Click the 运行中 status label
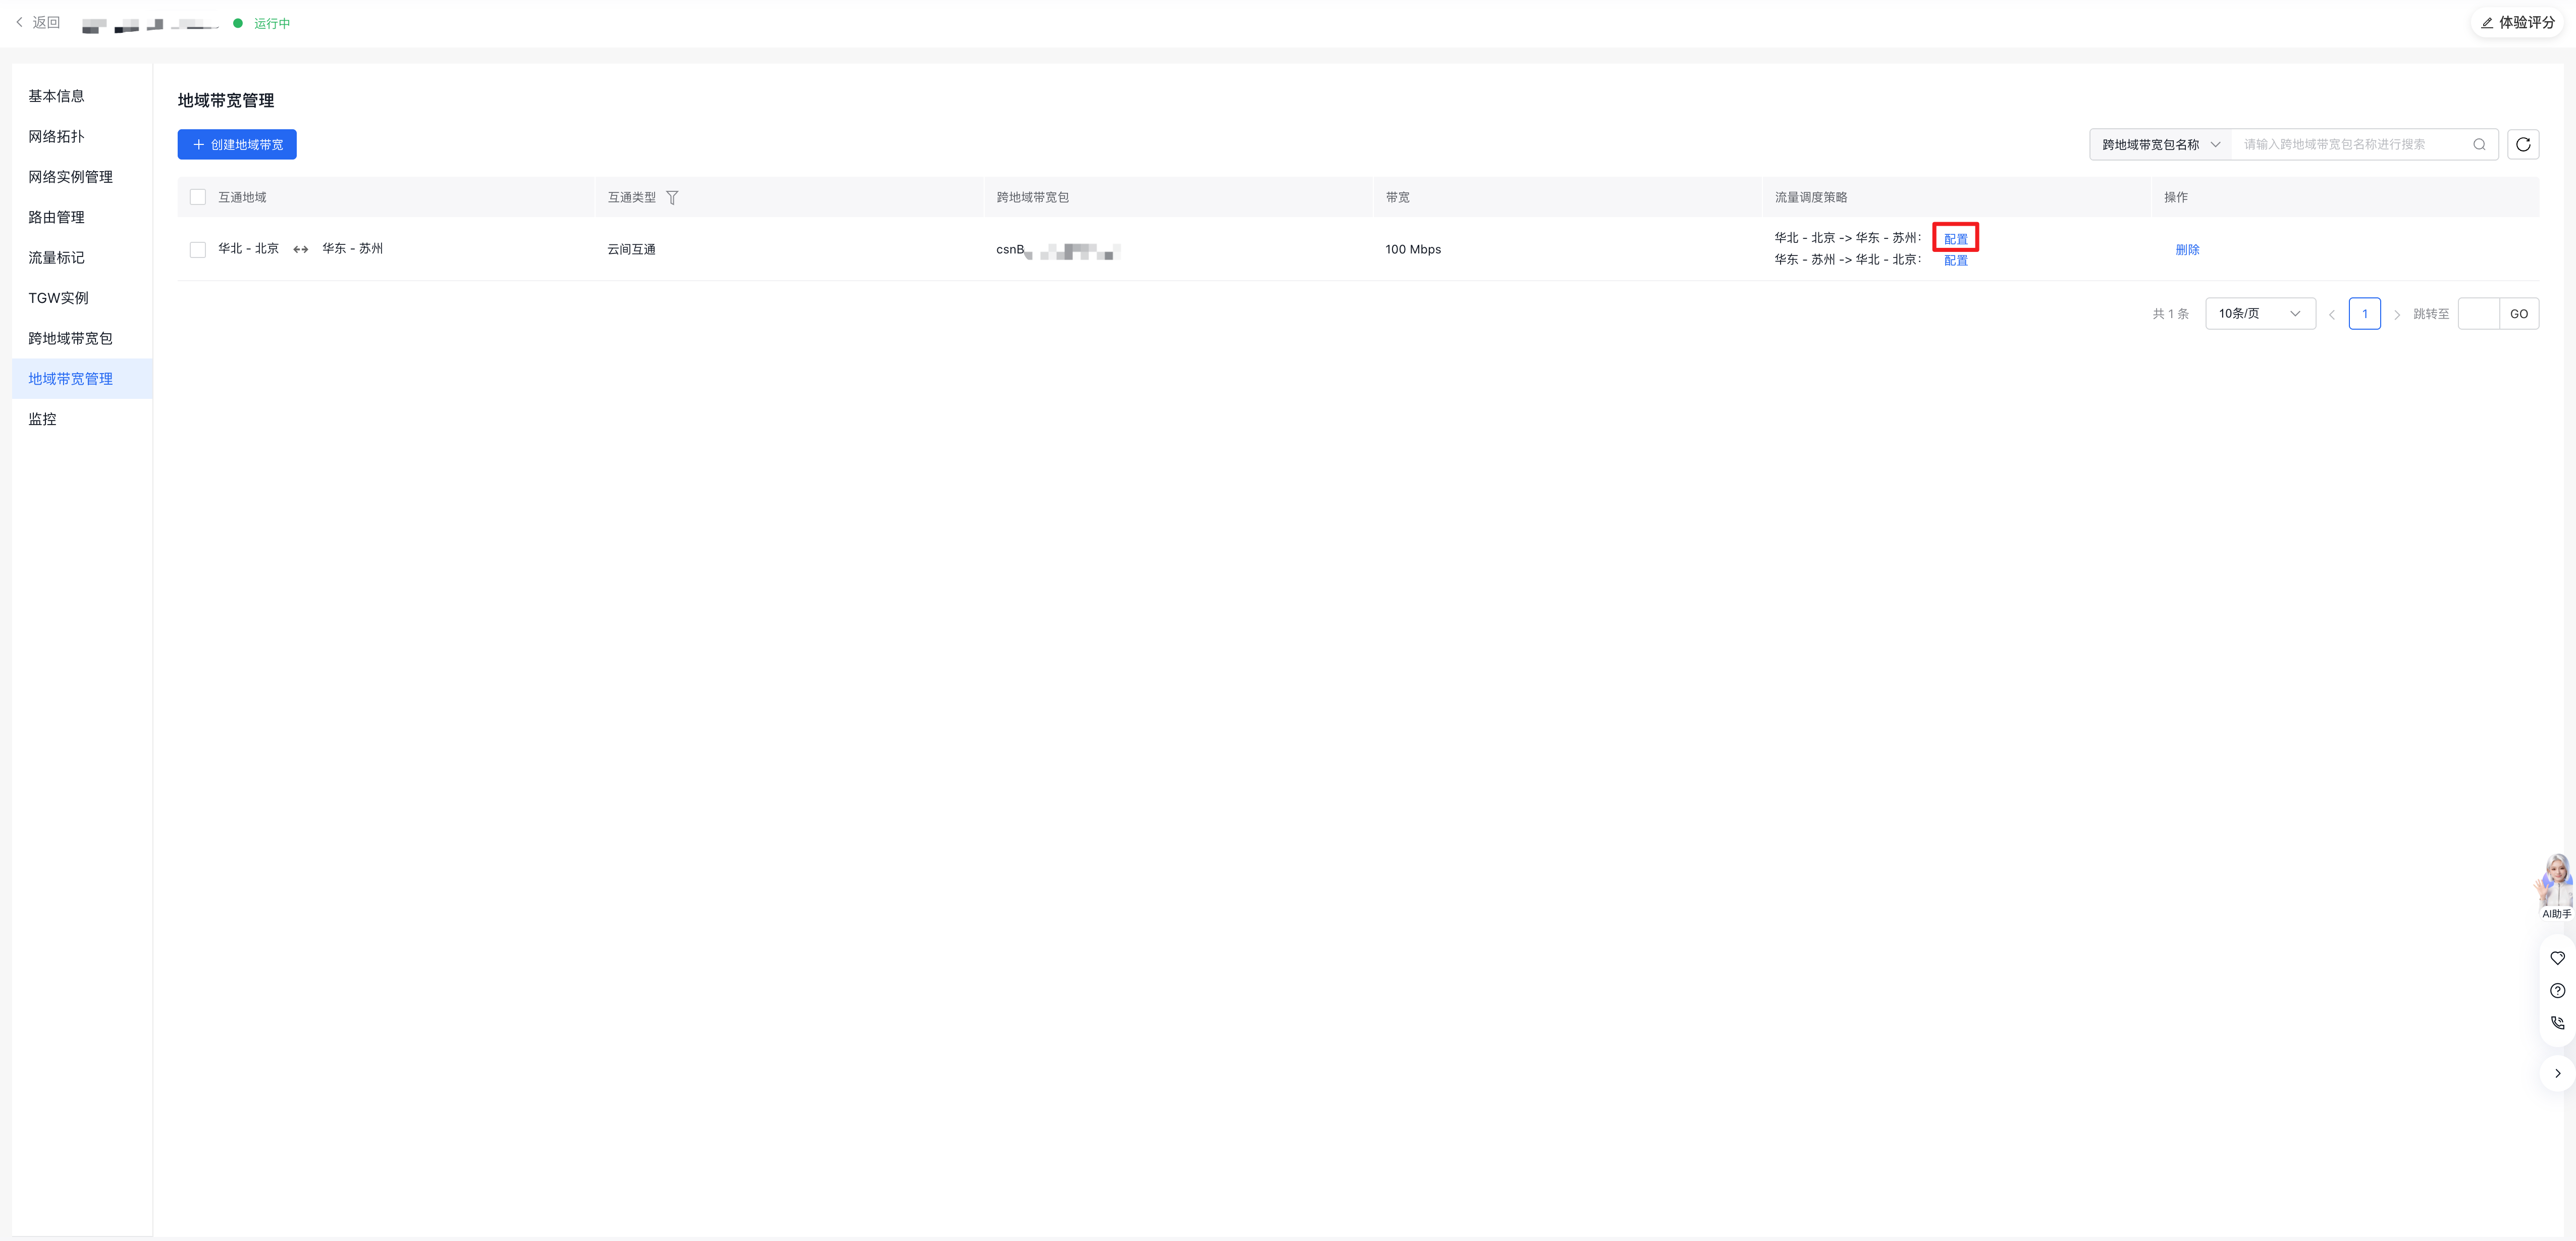 pyautogui.click(x=272, y=23)
